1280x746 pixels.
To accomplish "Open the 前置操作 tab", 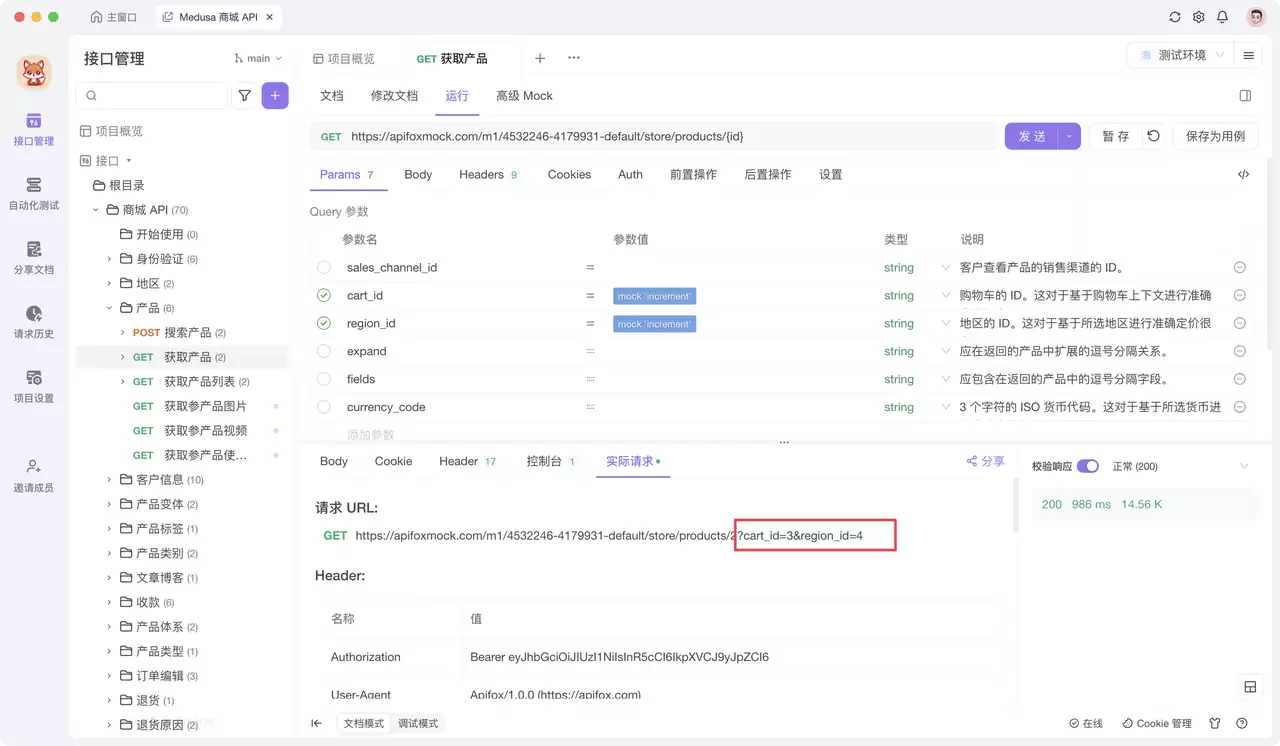I will tap(693, 174).
